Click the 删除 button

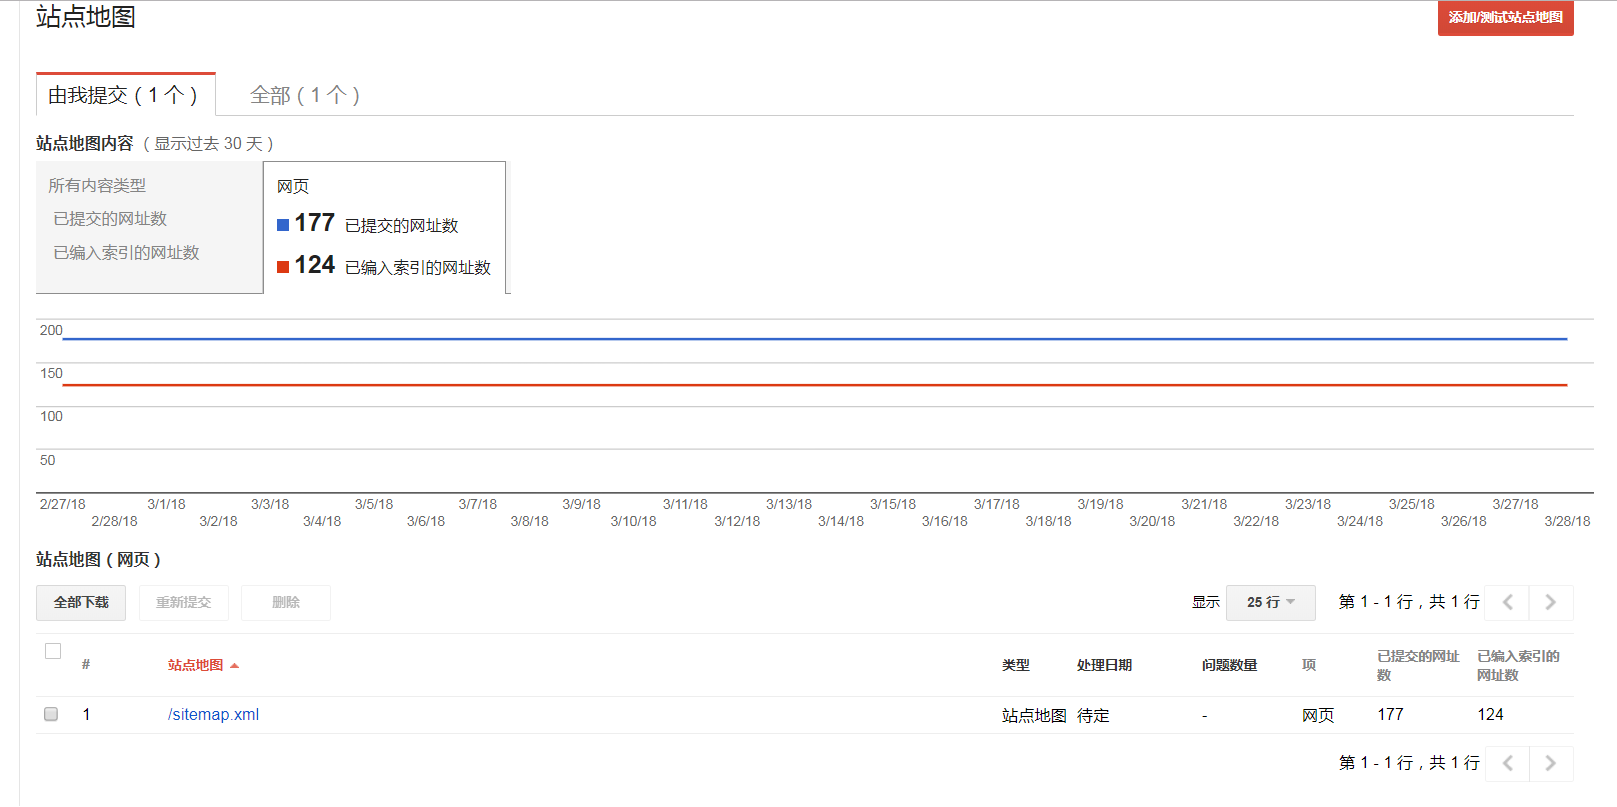pyautogui.click(x=285, y=602)
